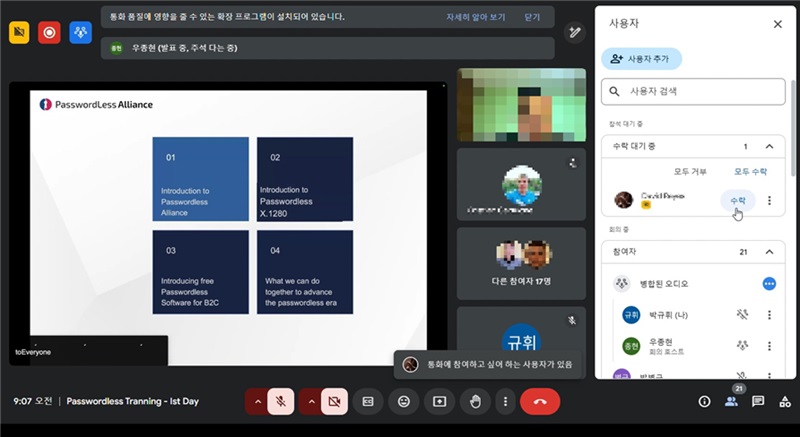Click the red leave call button
Screen dimensions: 800x437
tap(540, 401)
